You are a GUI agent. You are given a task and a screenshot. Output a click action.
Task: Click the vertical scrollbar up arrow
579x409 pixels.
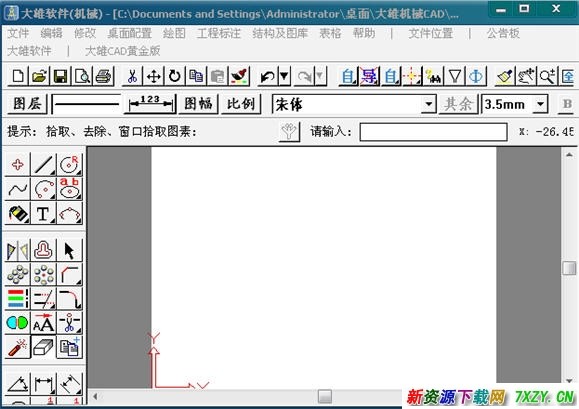[569, 155]
